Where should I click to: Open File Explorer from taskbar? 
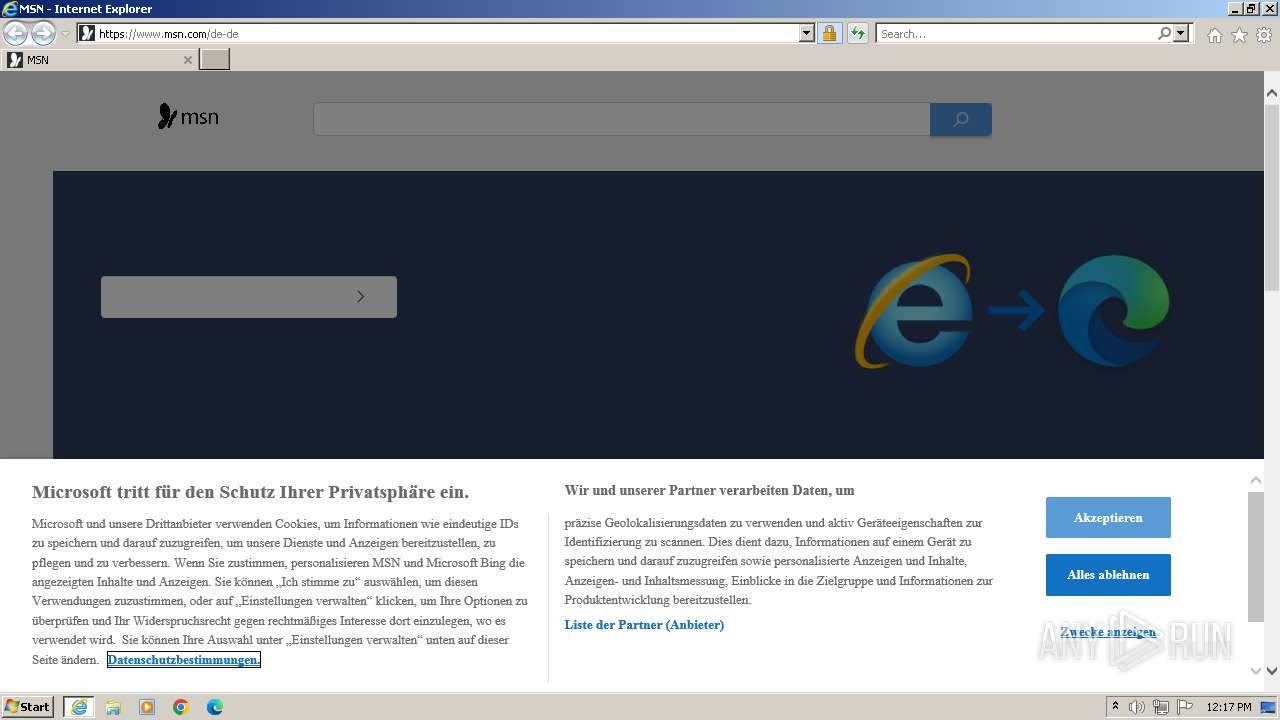(x=113, y=707)
